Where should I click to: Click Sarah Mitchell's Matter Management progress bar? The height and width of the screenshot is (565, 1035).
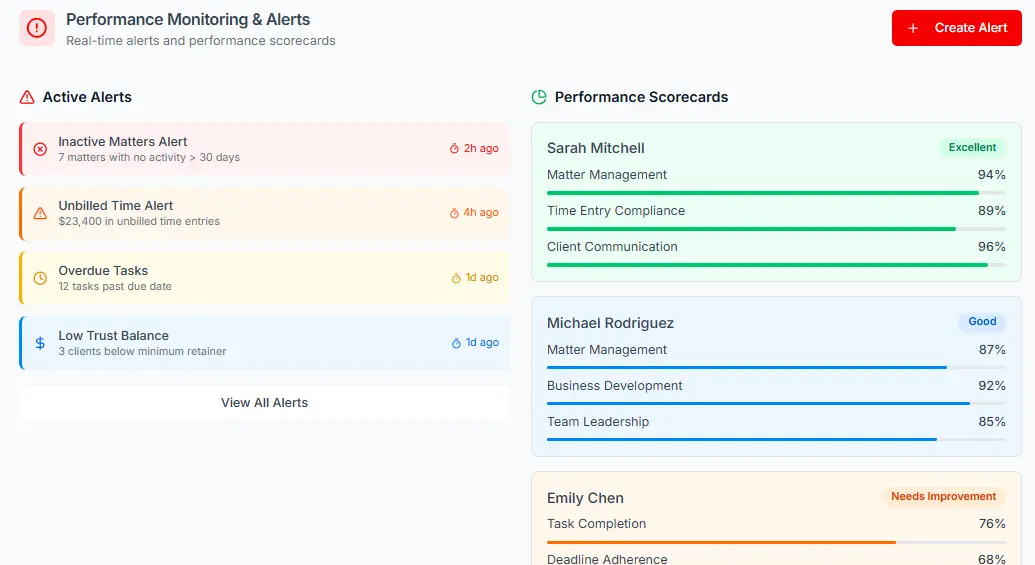pyautogui.click(x=776, y=193)
